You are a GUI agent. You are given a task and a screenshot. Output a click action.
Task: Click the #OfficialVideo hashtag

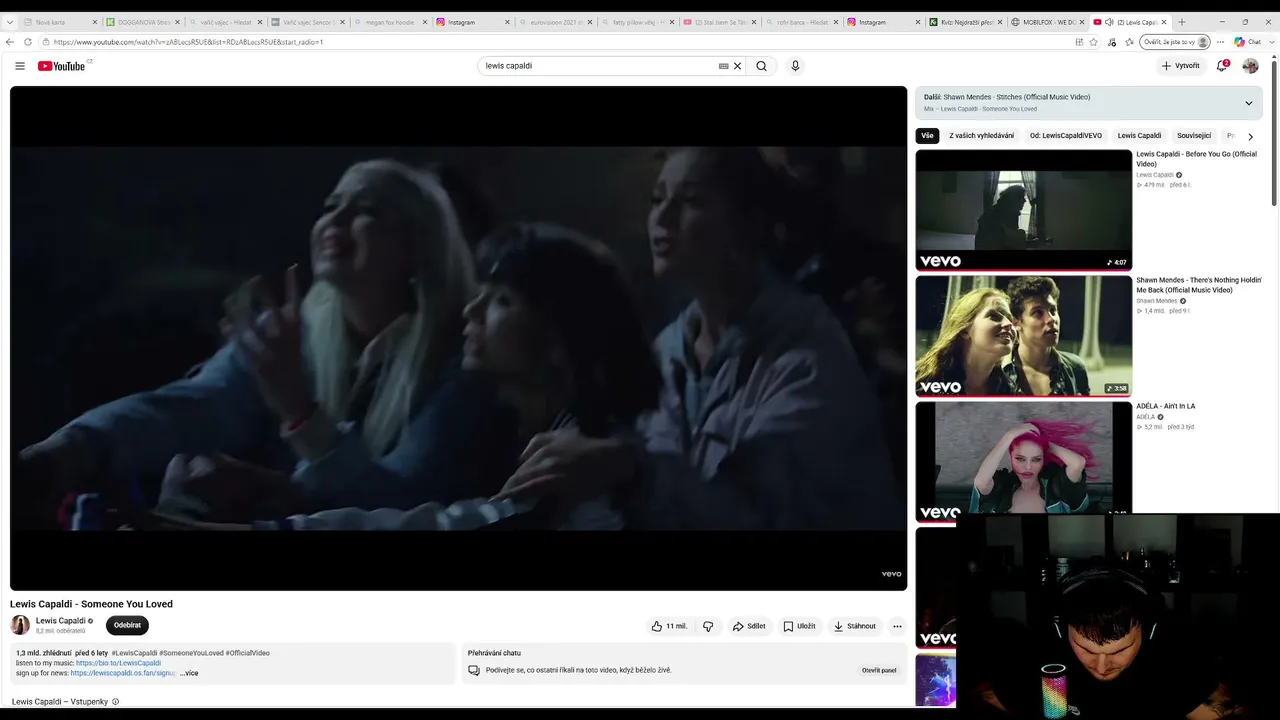coord(248,653)
